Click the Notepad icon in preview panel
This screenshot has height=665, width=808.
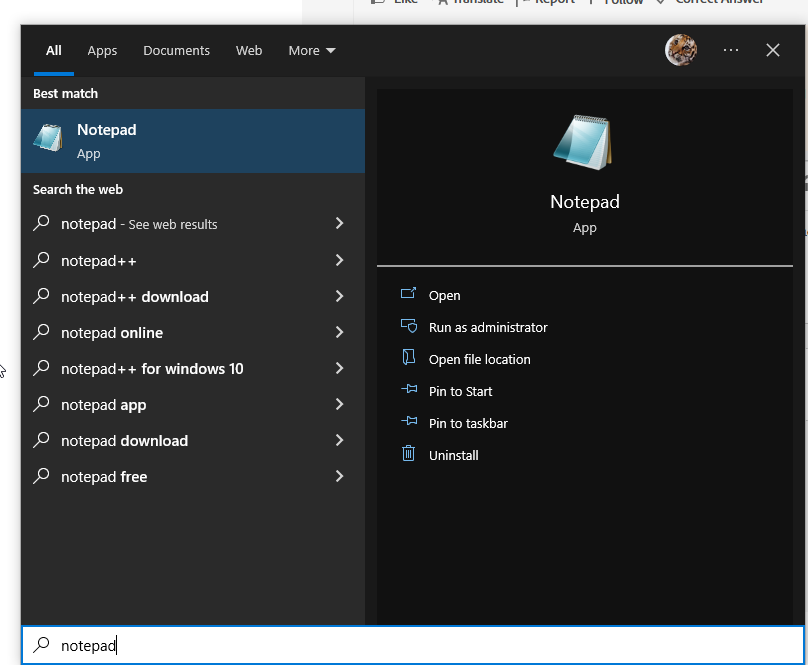click(x=584, y=141)
